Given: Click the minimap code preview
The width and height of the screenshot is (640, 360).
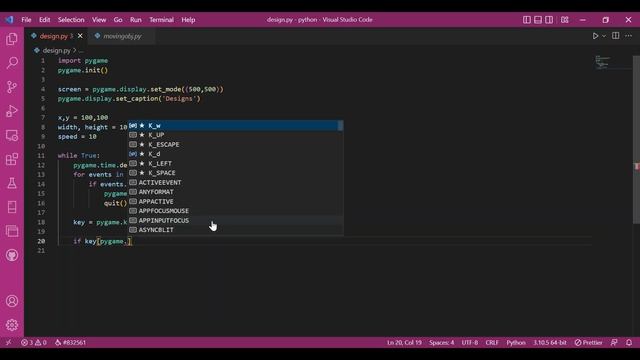Looking at the screenshot, I should [602, 62].
